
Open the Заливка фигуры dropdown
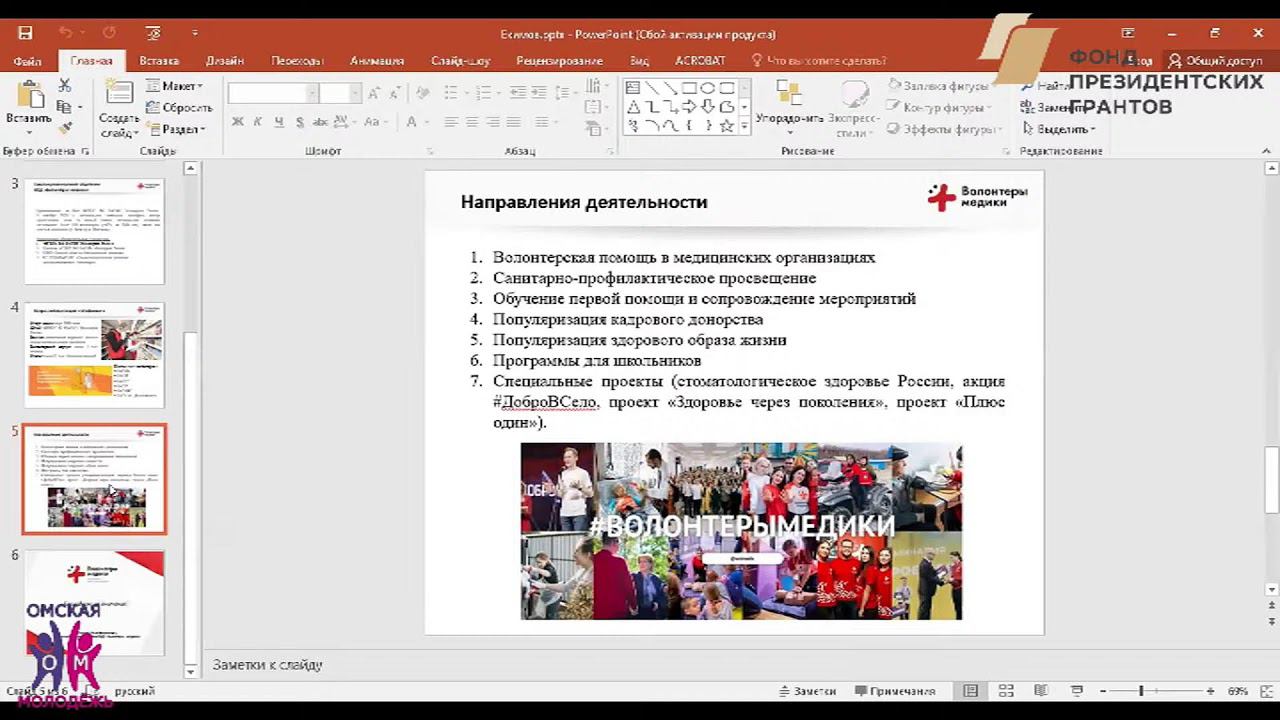tap(939, 86)
